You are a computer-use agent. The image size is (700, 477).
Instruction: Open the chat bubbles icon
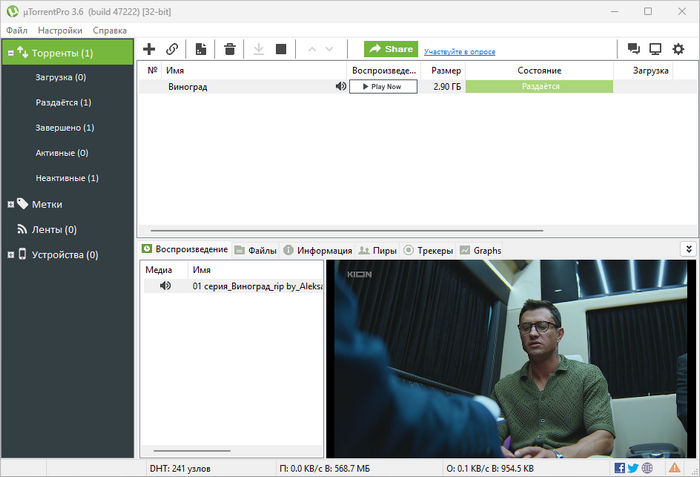click(x=633, y=49)
